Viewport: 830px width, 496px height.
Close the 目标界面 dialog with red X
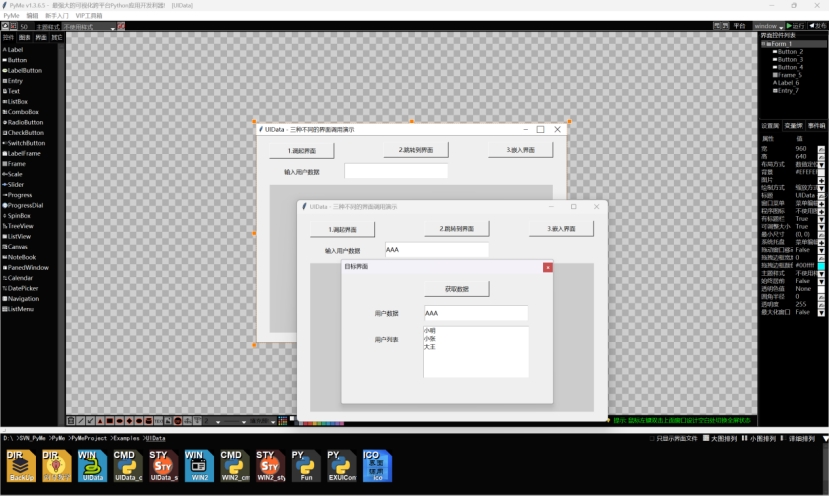click(x=548, y=267)
